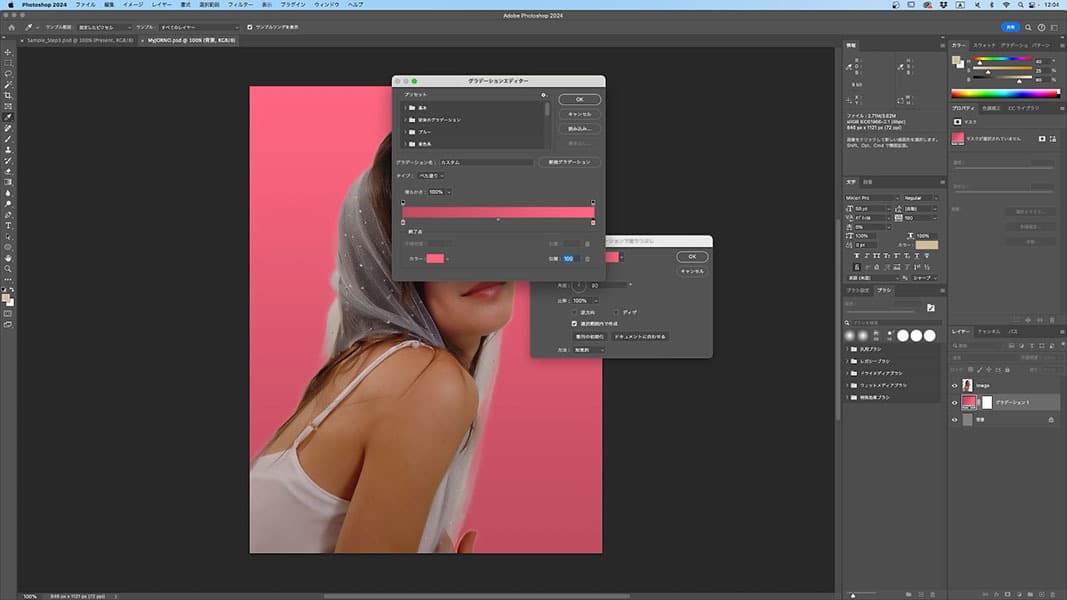Switch to the Sample_Step3.psd document tab

[81, 40]
